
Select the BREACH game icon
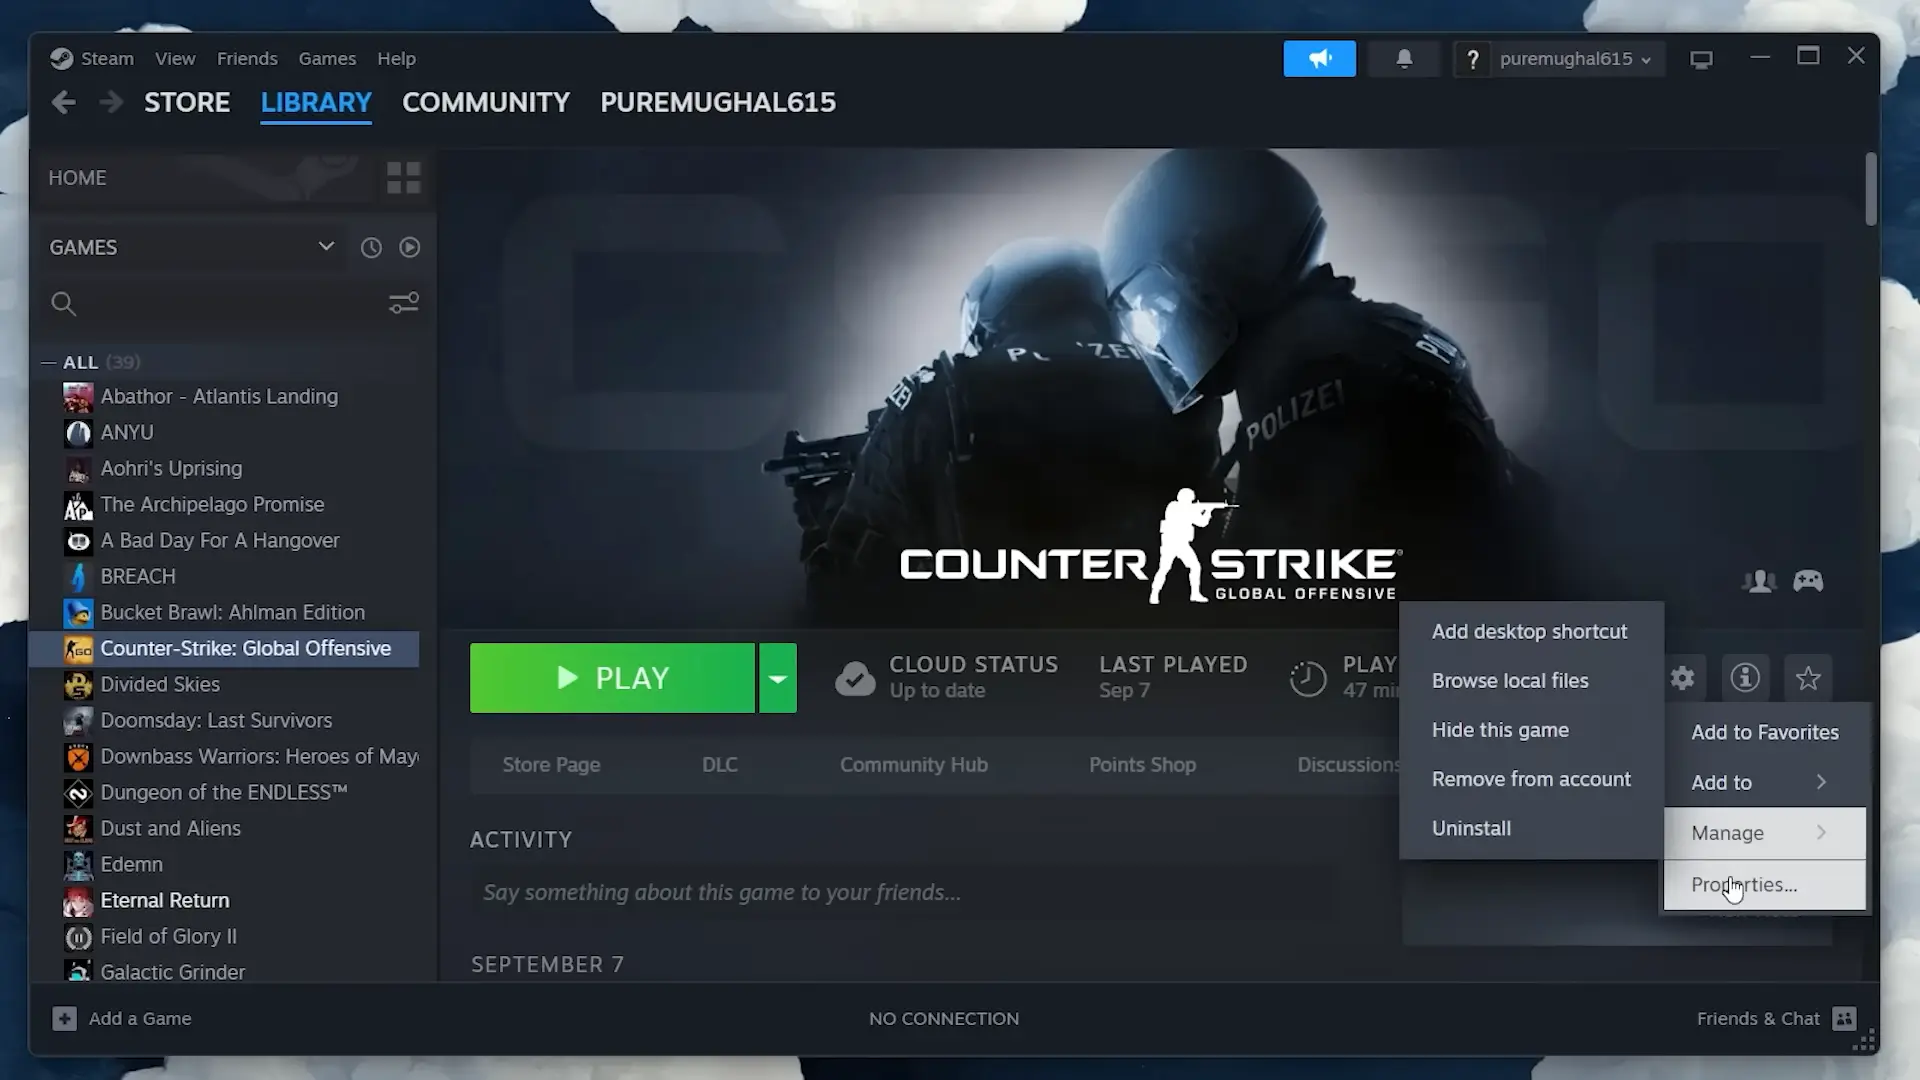point(78,577)
